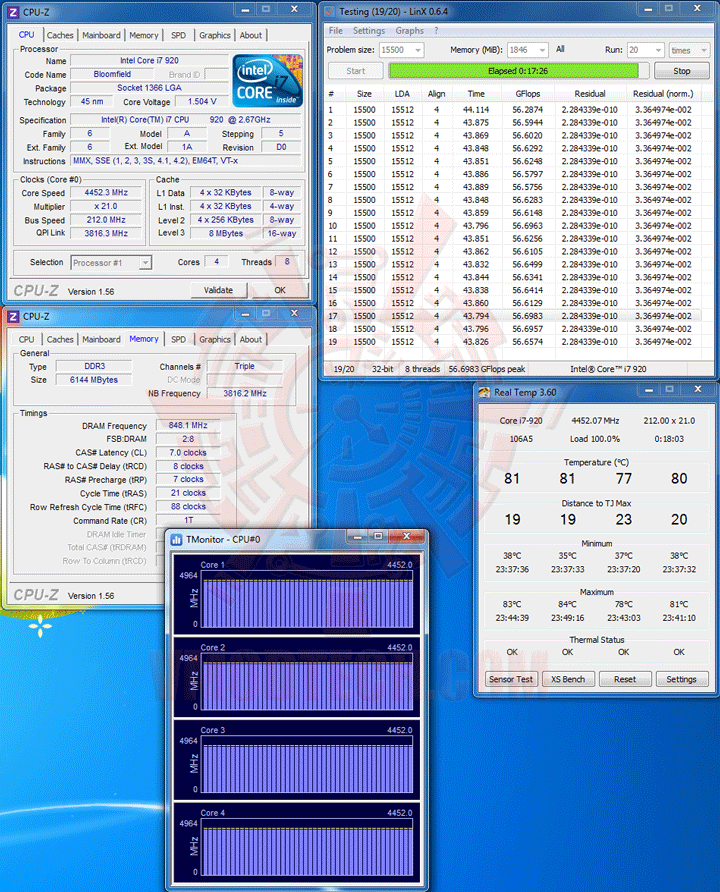Select row 1 with 44.114 time in LinX

514,110
